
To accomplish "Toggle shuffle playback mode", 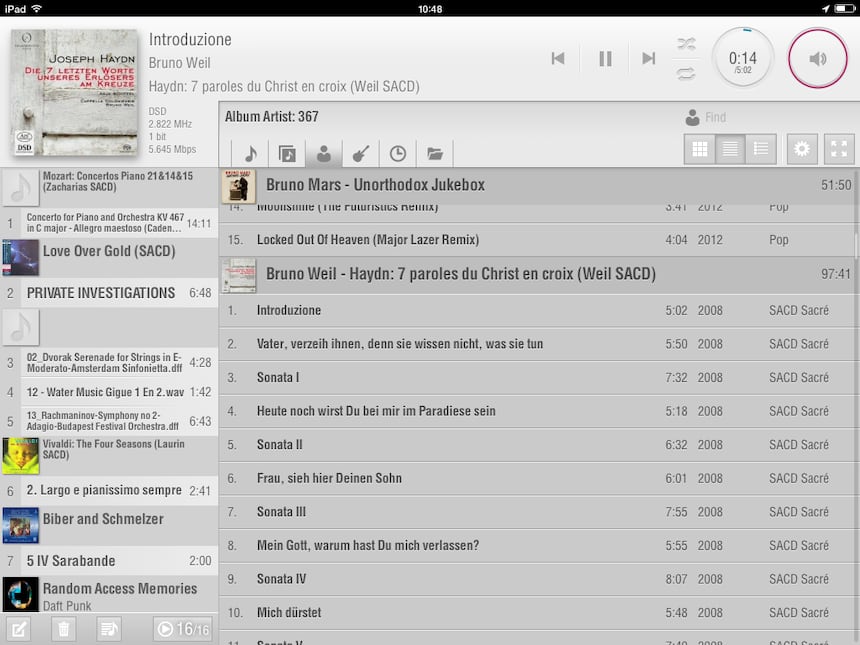I will pos(686,43).
